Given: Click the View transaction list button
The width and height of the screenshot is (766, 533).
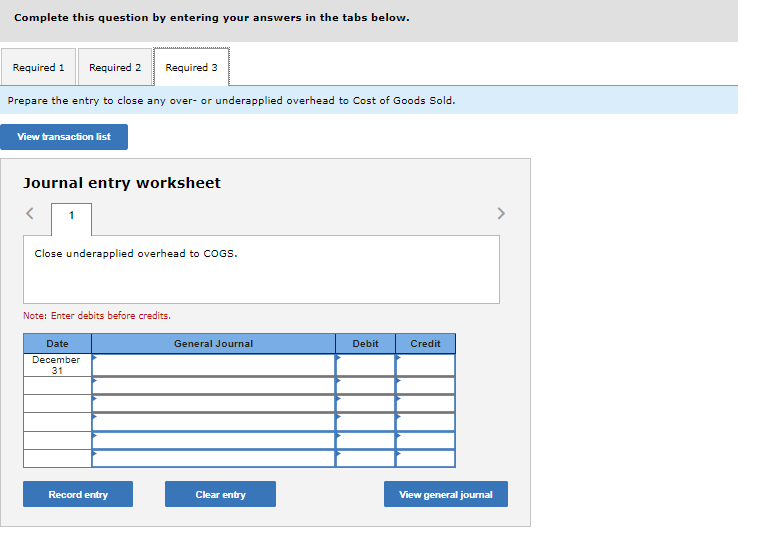Looking at the screenshot, I should tap(64, 137).
